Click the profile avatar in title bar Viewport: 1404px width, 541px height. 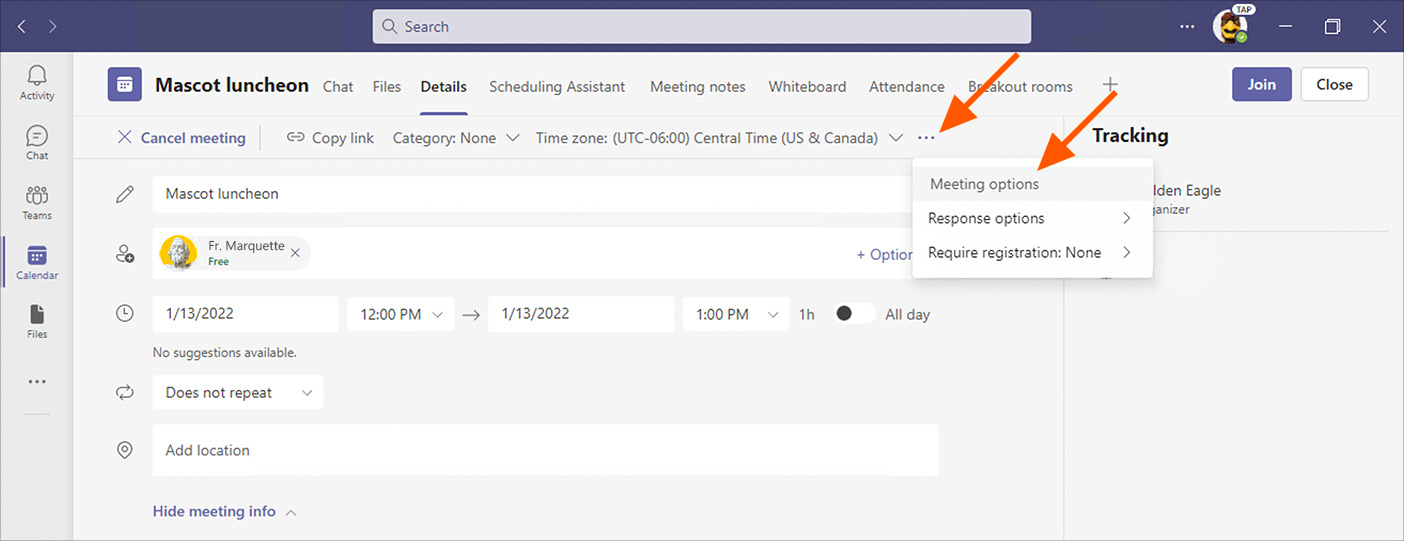(1229, 27)
